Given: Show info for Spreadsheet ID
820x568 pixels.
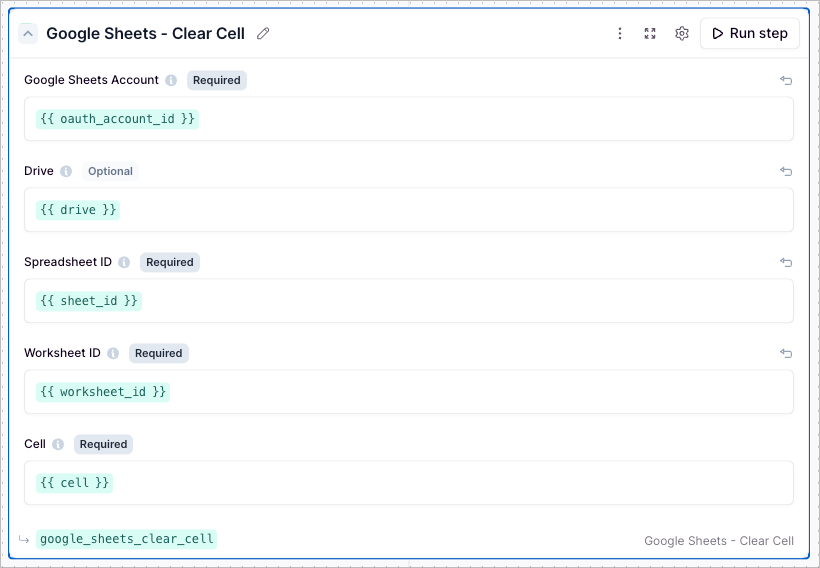Looking at the screenshot, I should (x=124, y=263).
